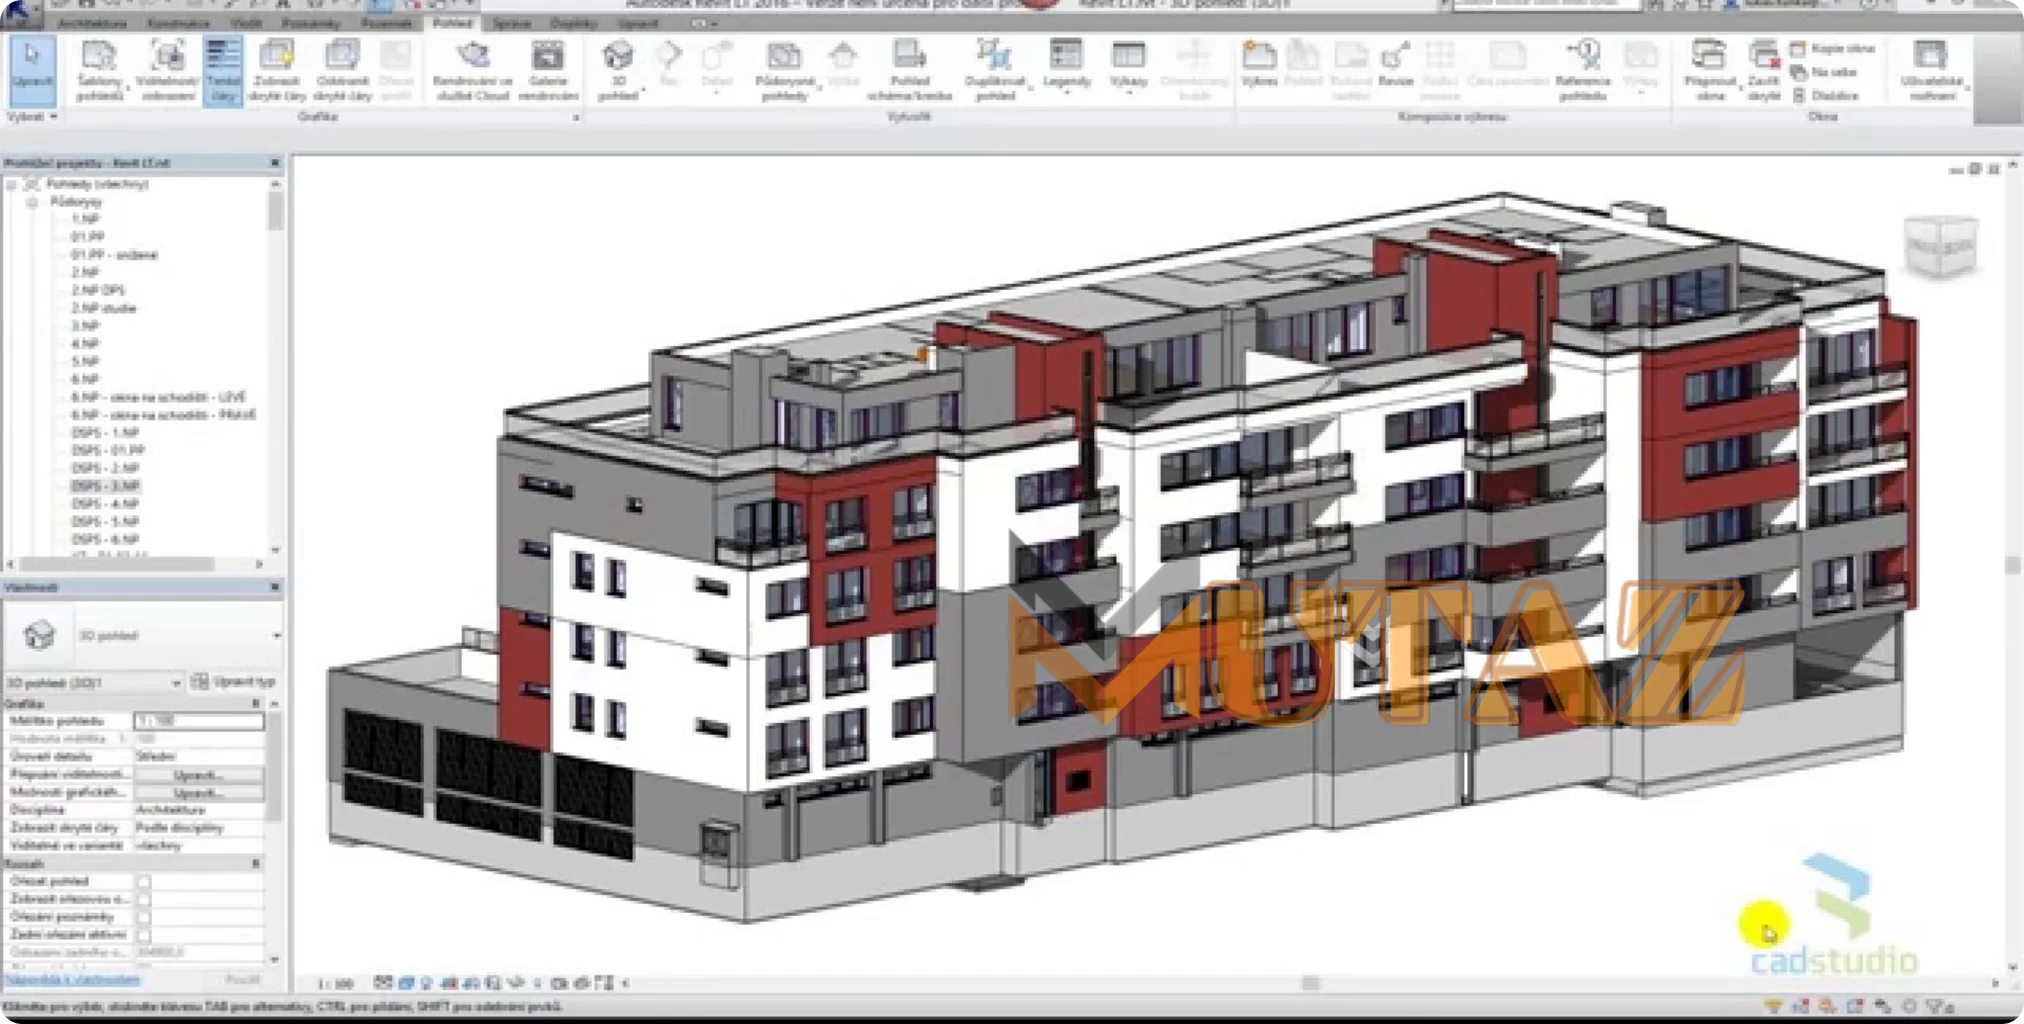Click the selection filter icon in status bar

point(1940,1006)
